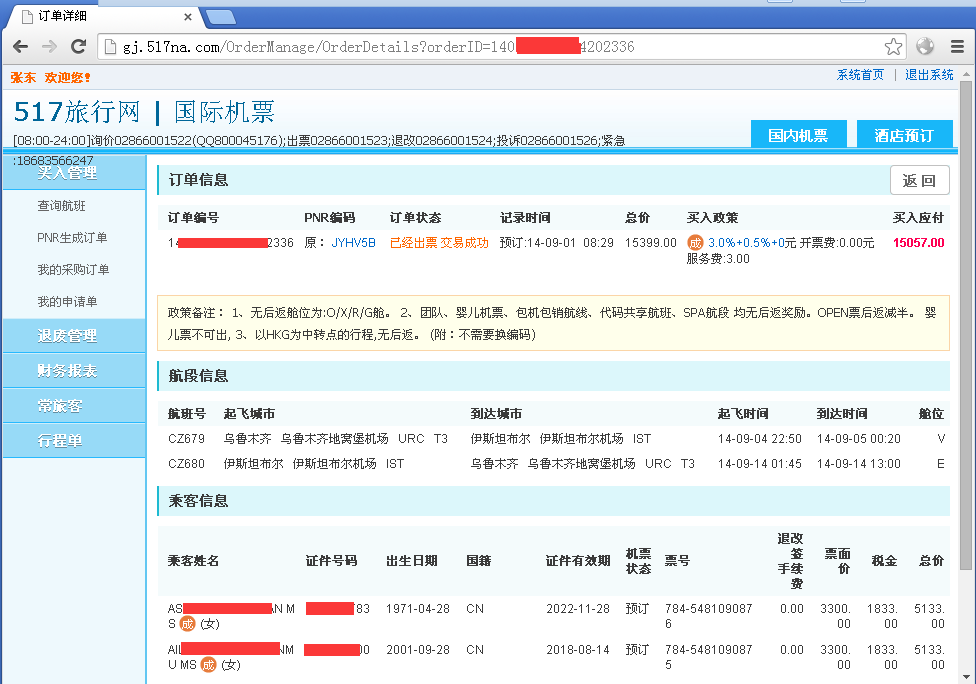Viewport: 976px width, 684px height.
Task: Expand 退废管理 sidebar section
Action: pos(74,336)
